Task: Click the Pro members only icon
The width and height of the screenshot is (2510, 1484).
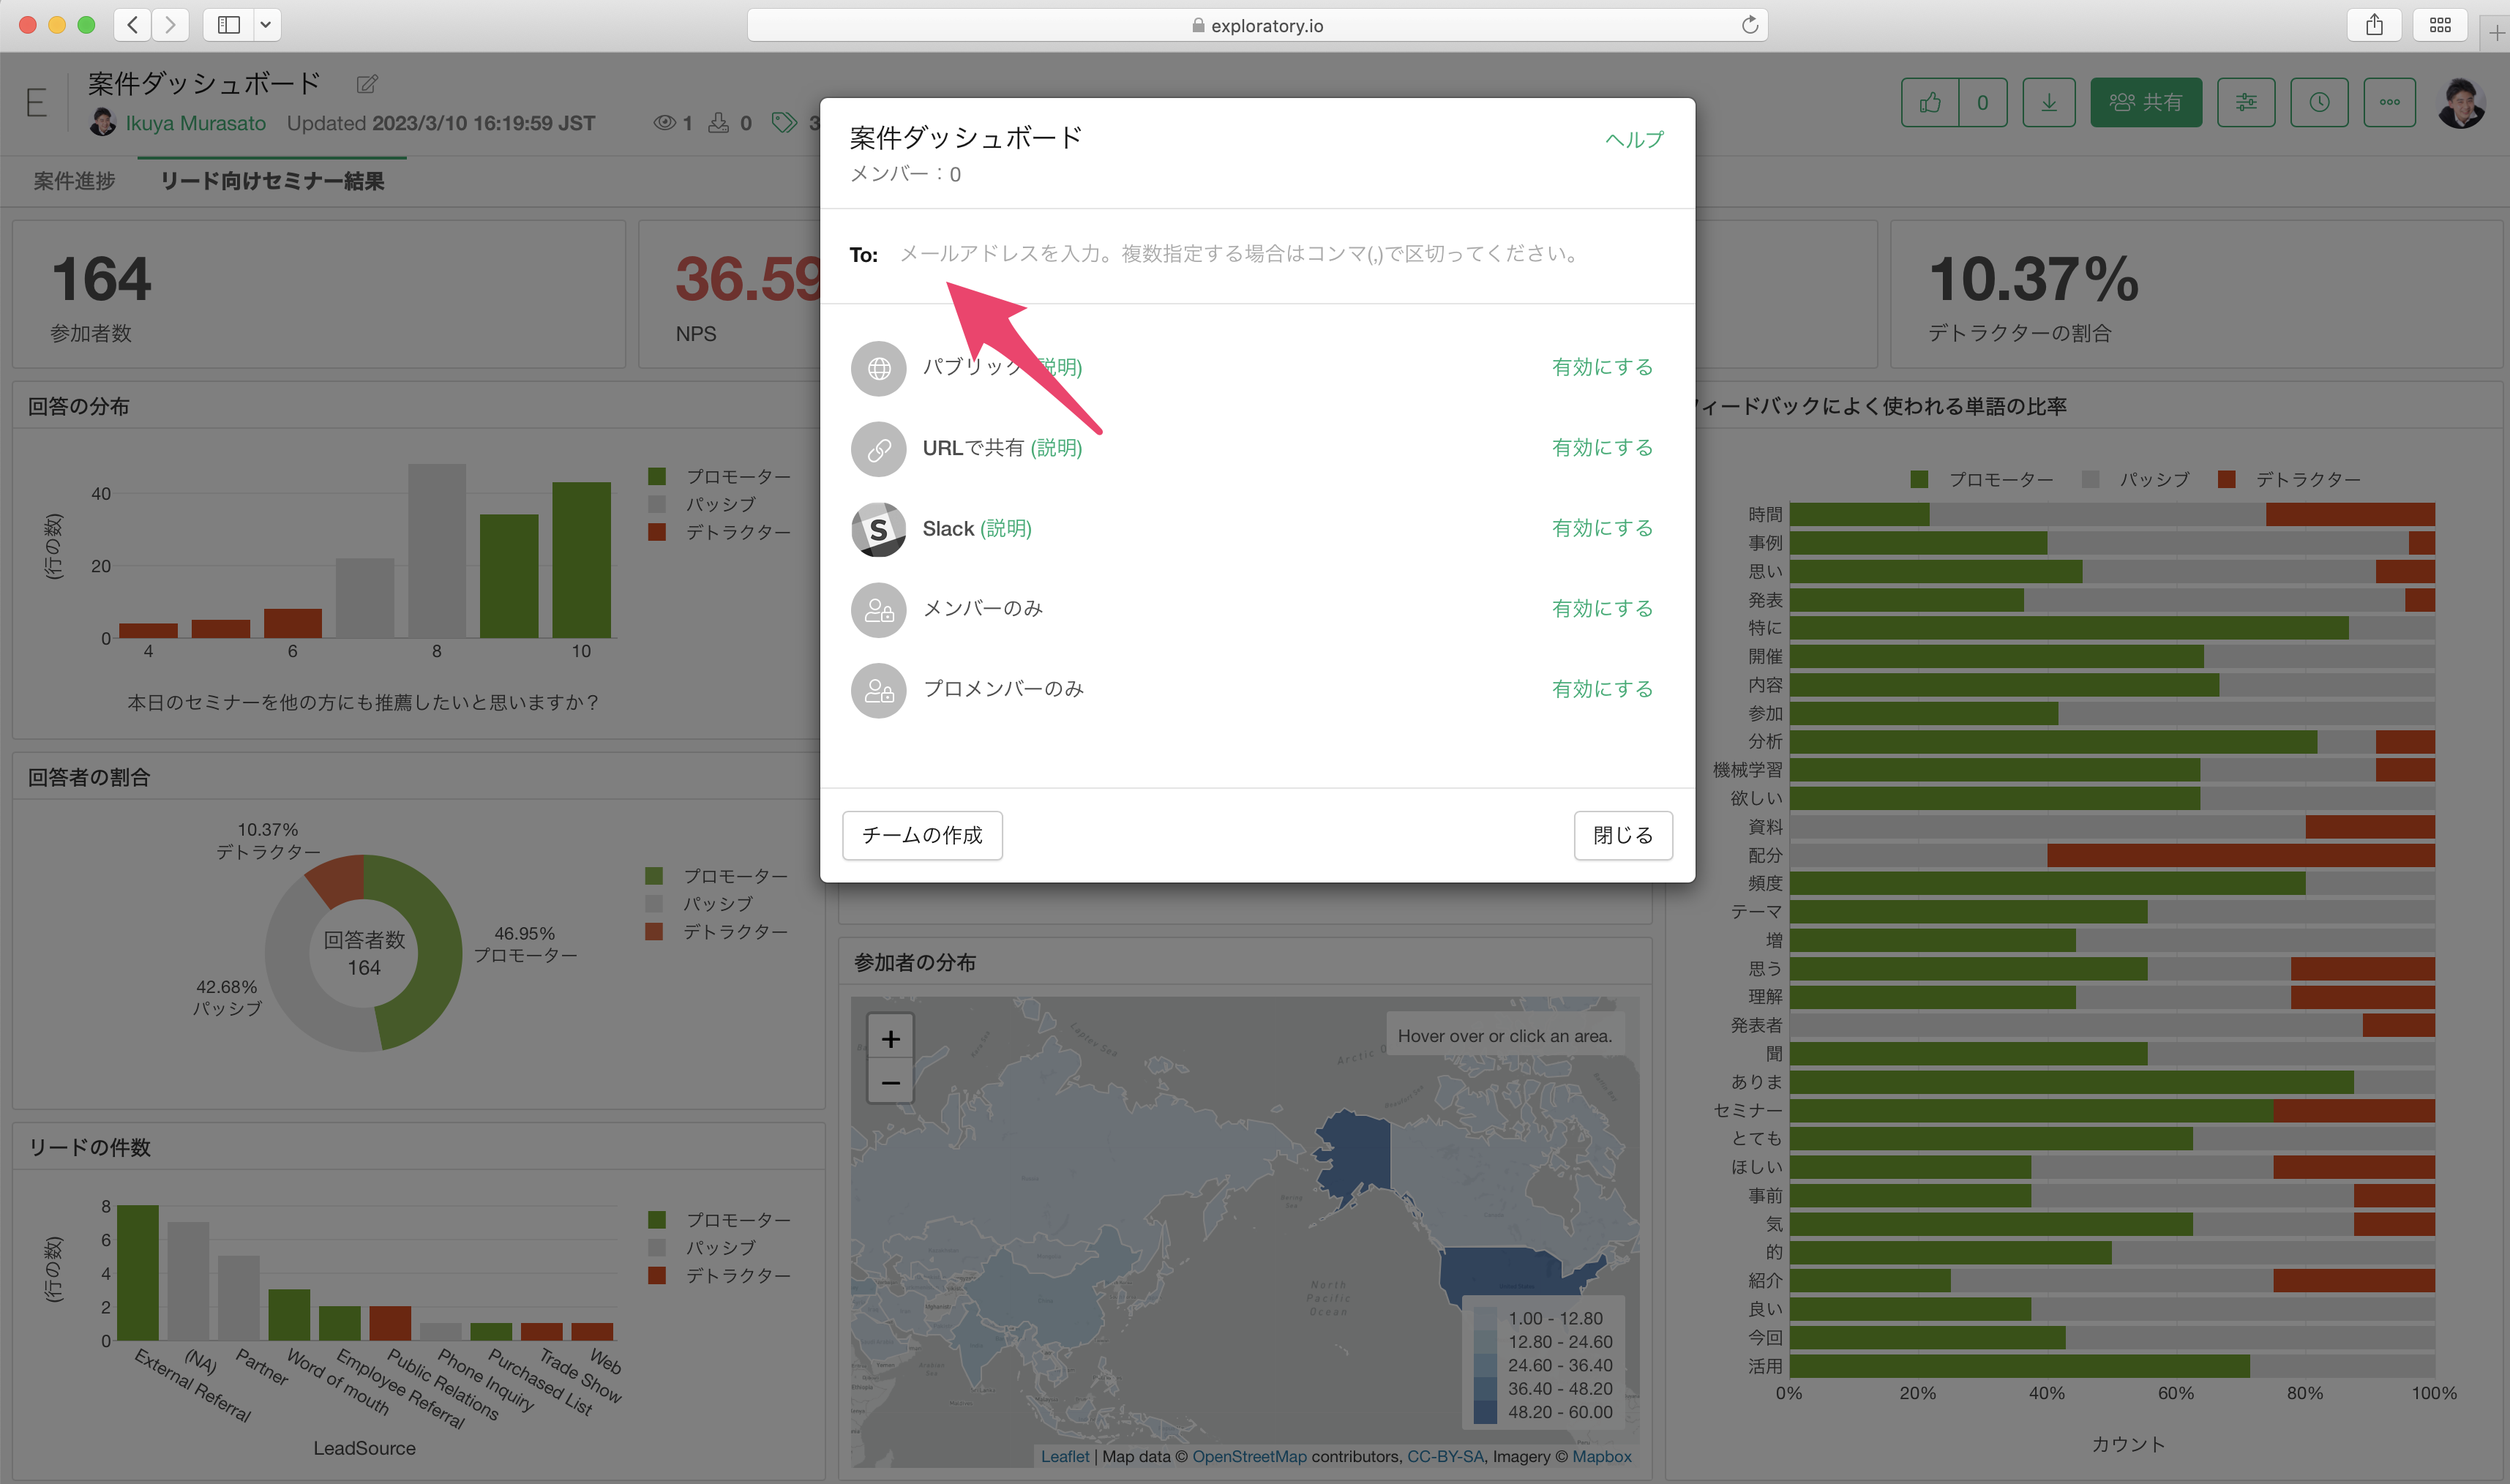Action: (x=878, y=690)
